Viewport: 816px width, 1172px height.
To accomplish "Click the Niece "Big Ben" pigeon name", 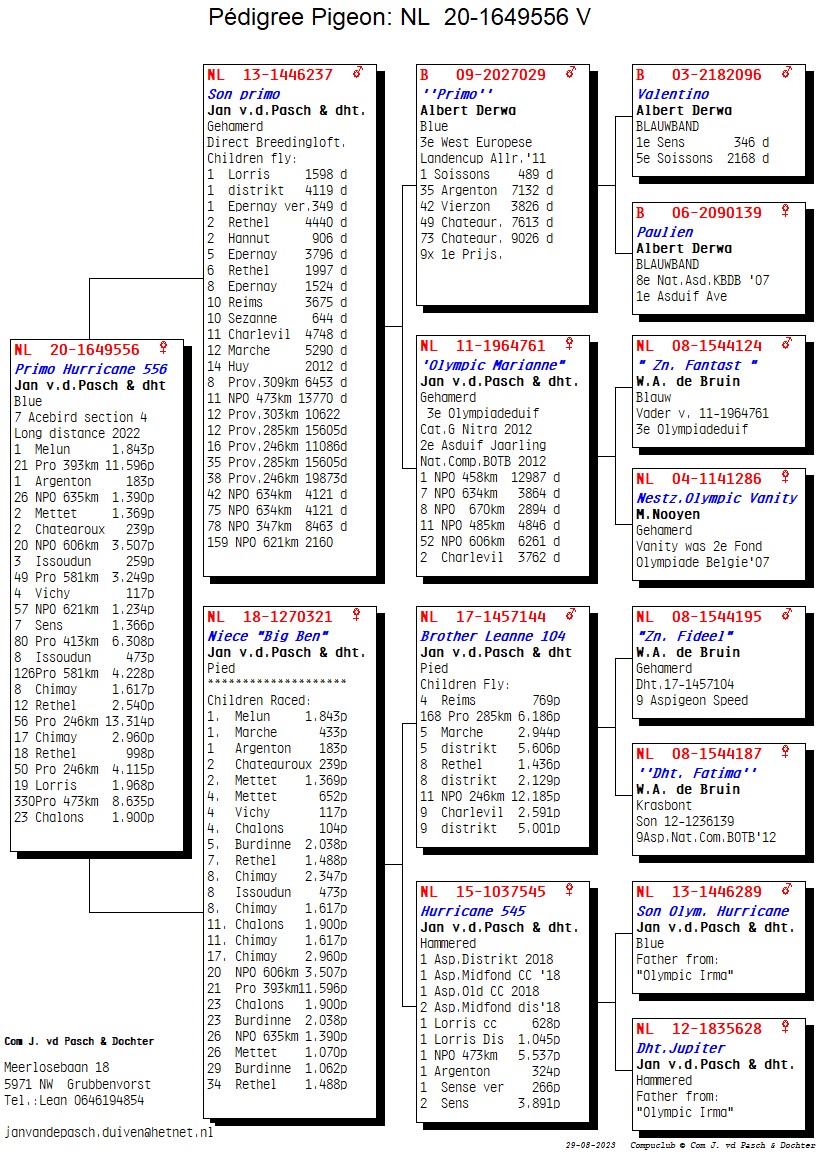I will tap(268, 636).
